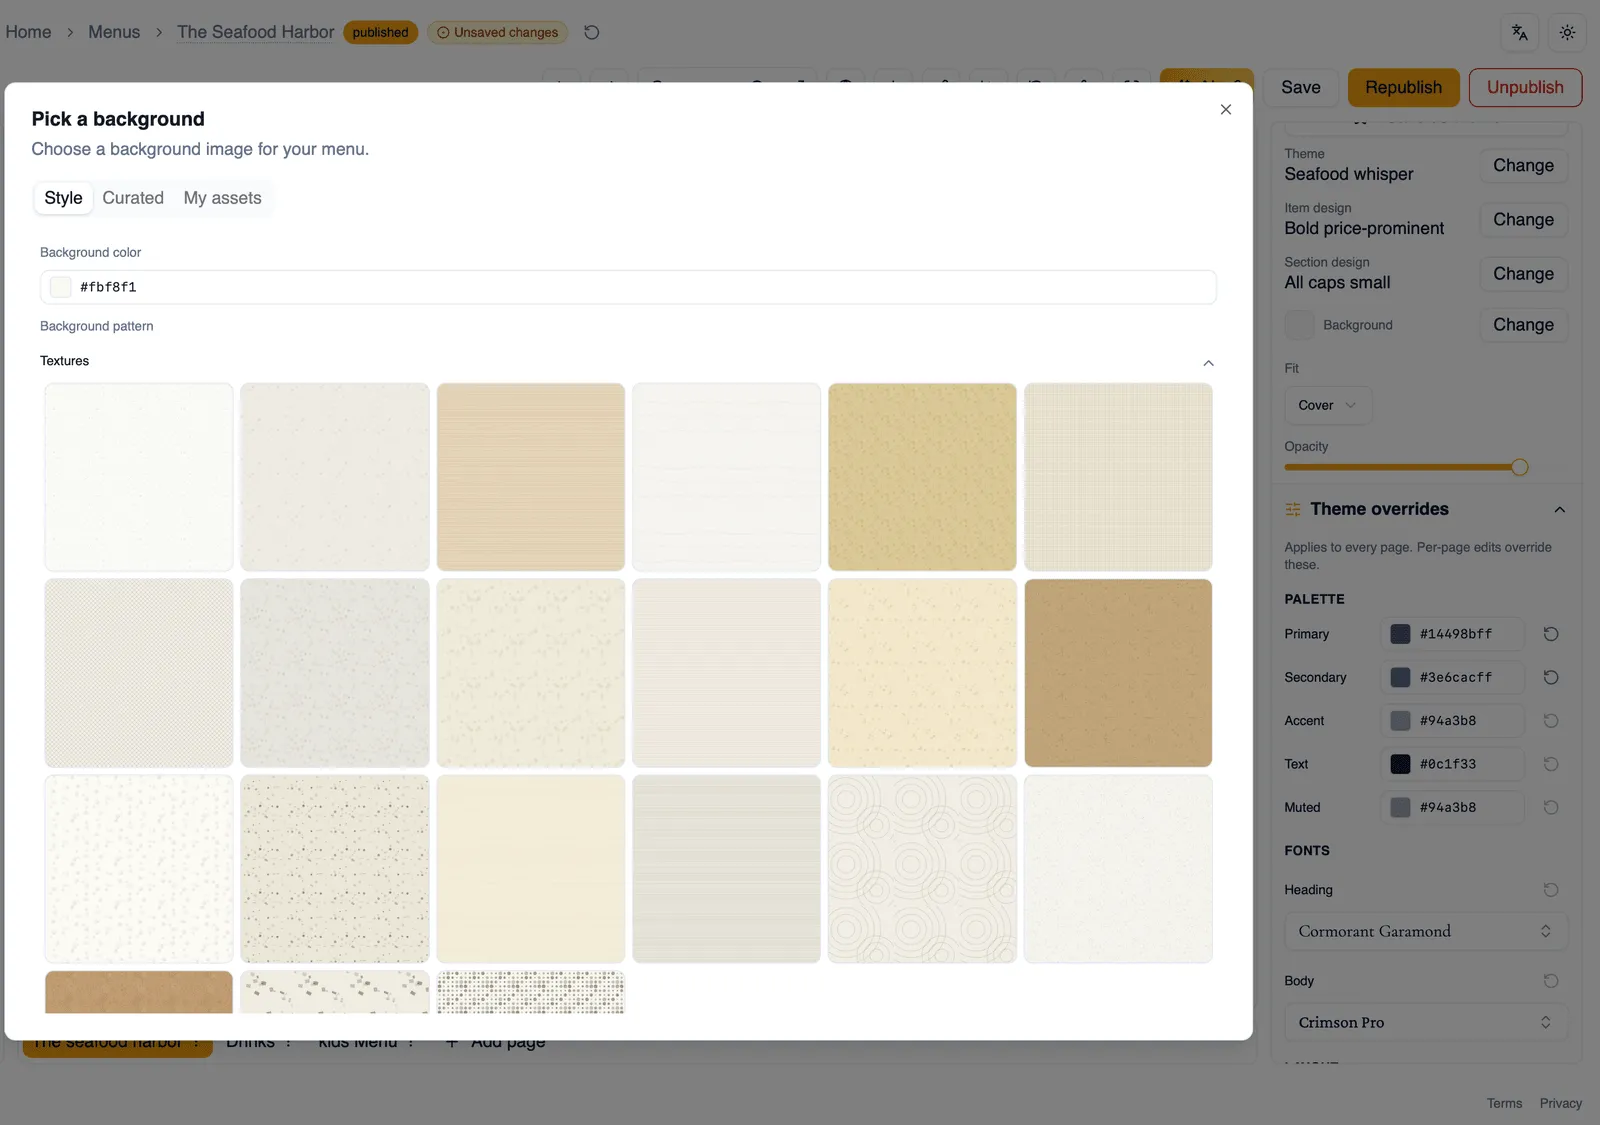The height and width of the screenshot is (1125, 1600).
Task: Click the language translate icon
Action: 1519,32
